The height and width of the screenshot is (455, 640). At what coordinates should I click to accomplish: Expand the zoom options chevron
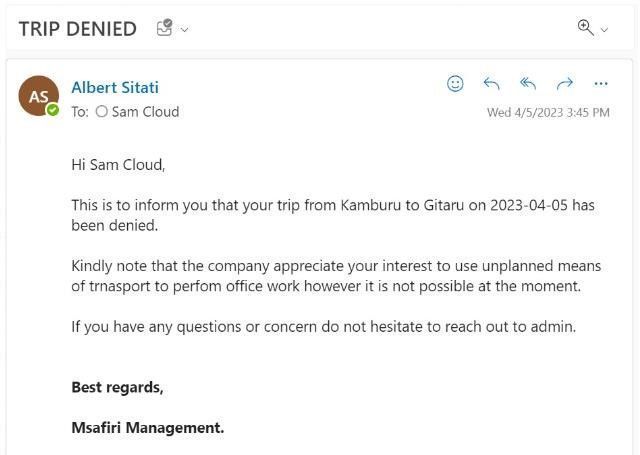(x=604, y=30)
